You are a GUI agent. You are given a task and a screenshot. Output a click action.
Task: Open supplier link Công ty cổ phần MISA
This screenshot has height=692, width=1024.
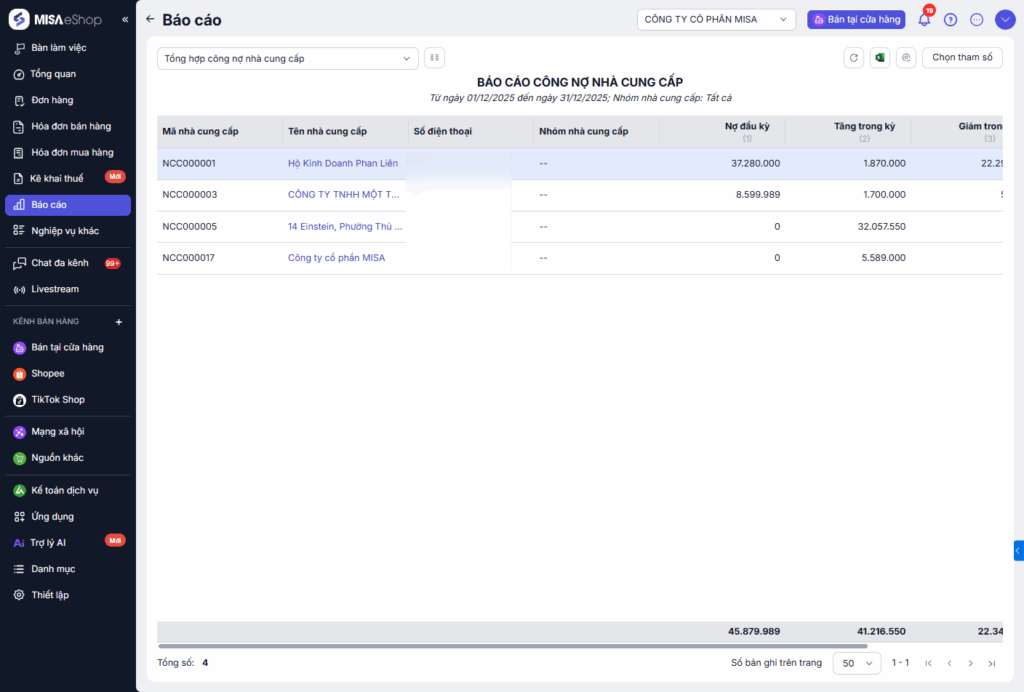point(336,258)
